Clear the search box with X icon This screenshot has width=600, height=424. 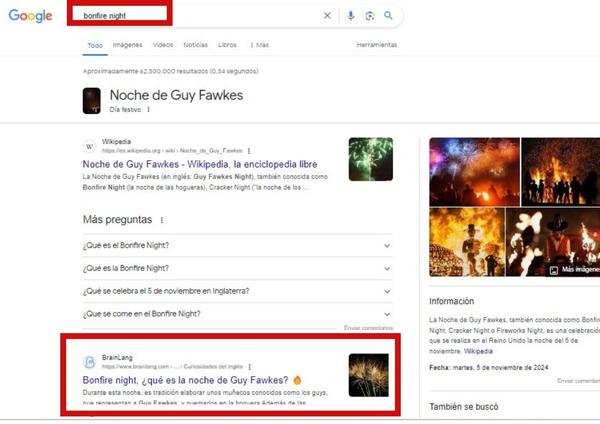(326, 16)
